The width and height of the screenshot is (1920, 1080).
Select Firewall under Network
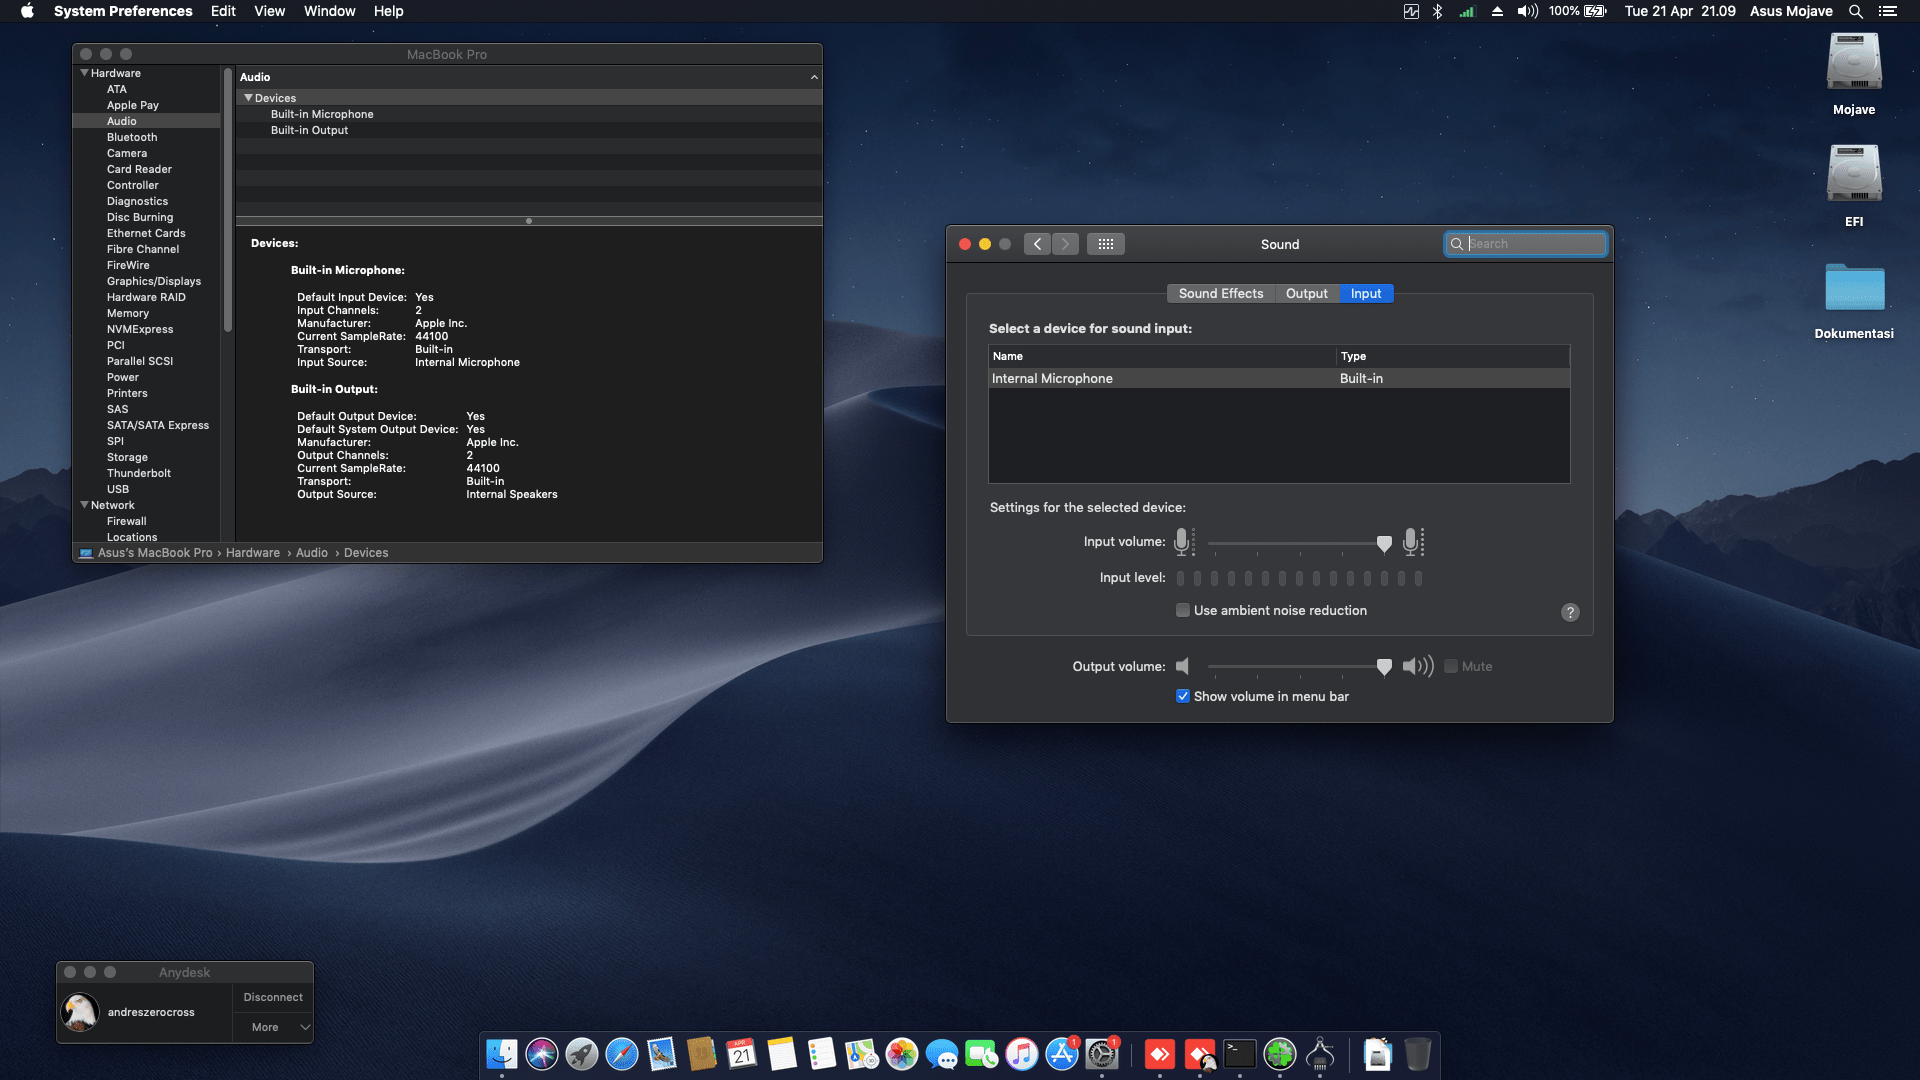[x=127, y=521]
